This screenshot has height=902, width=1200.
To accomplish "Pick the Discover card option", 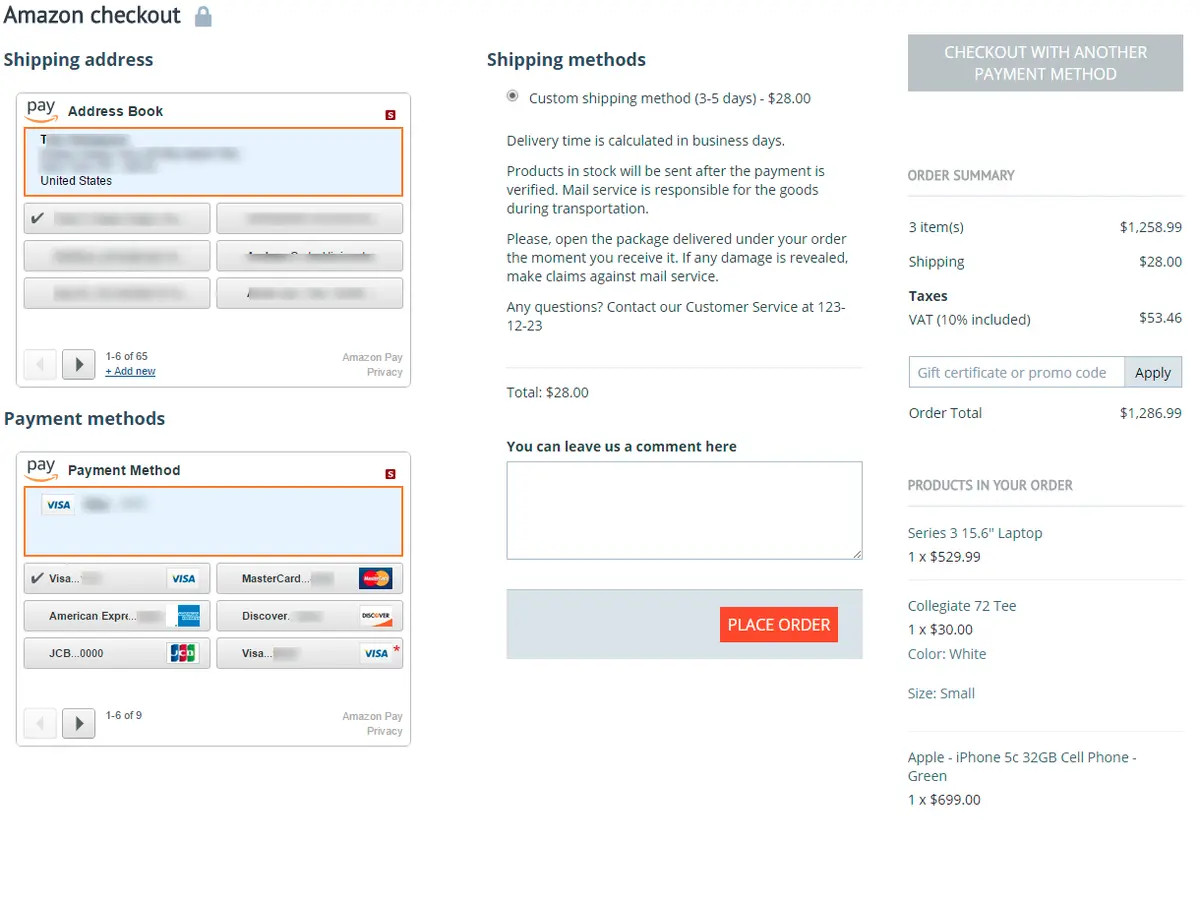I will click(x=309, y=616).
